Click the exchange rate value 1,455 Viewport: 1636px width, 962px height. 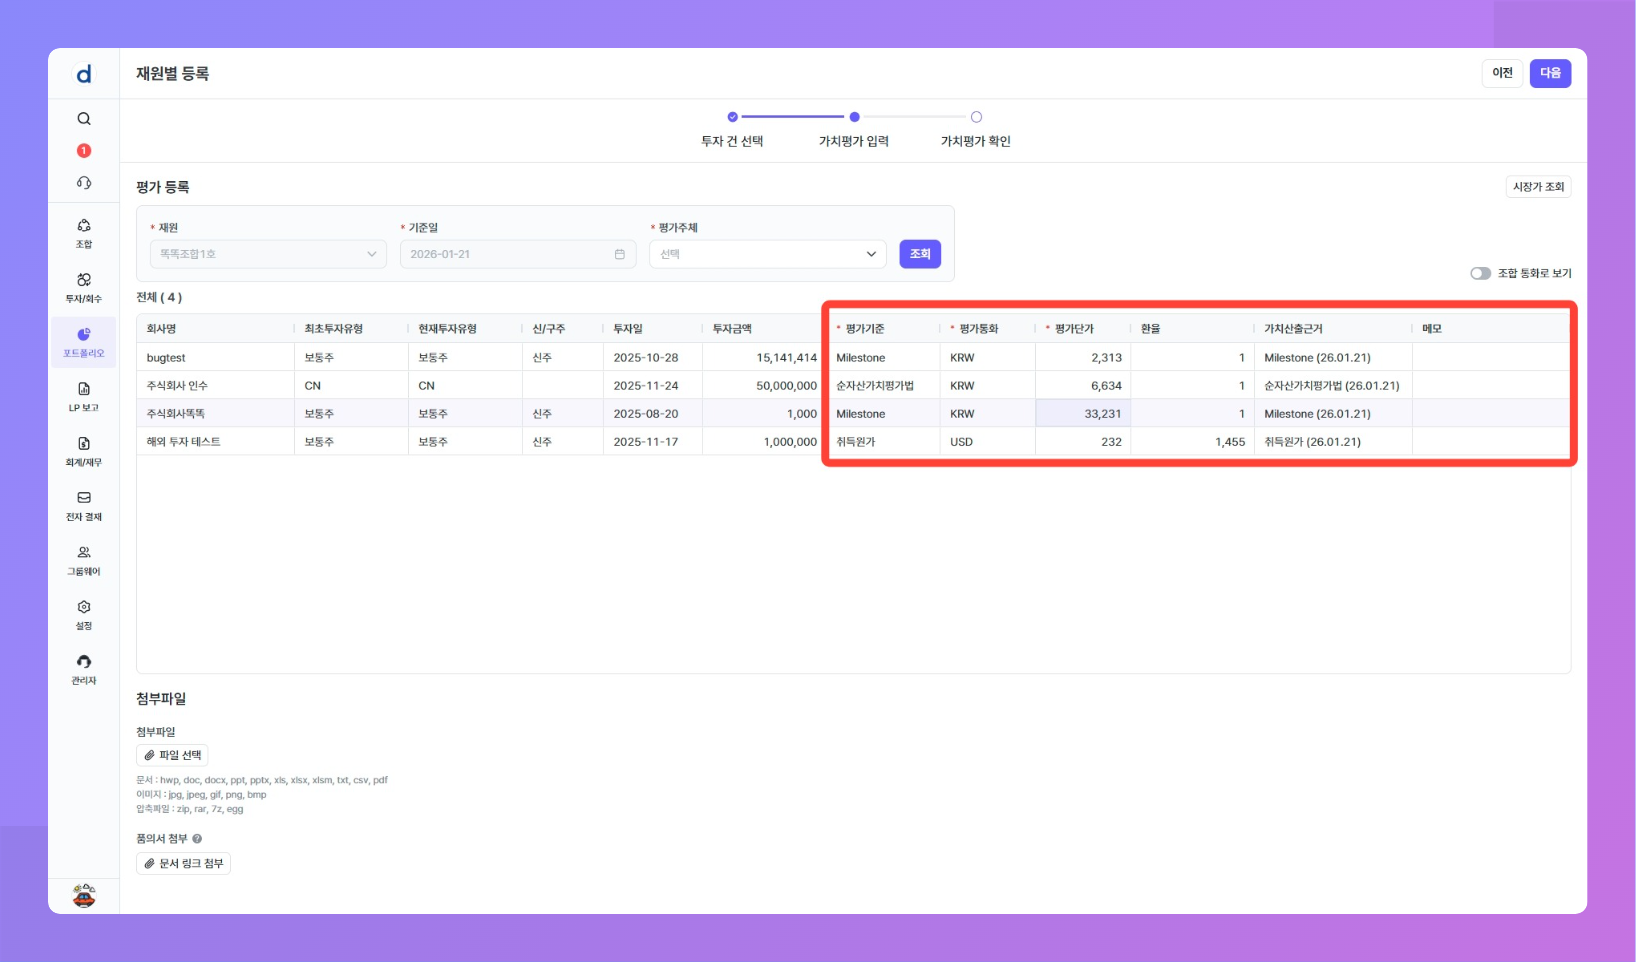1231,442
